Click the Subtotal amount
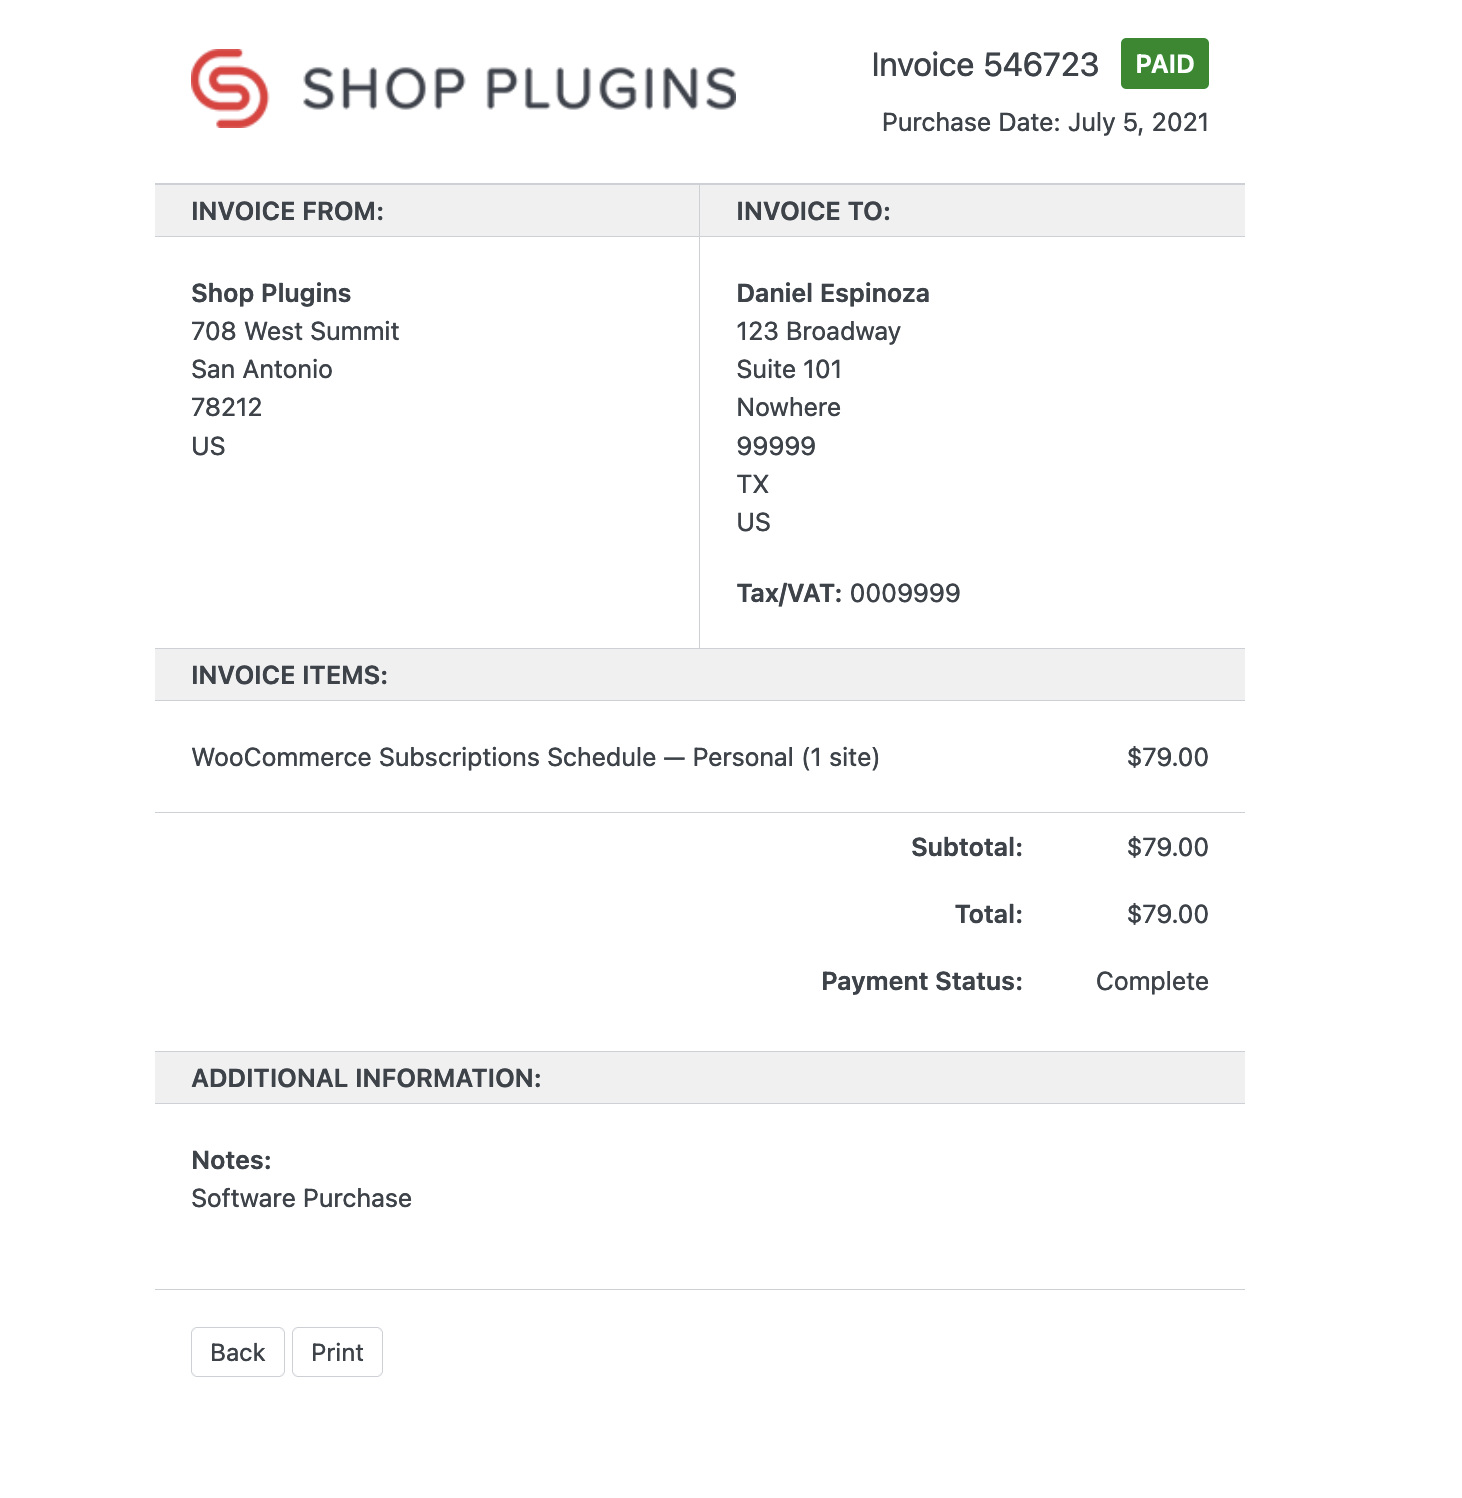 [x=1167, y=847]
